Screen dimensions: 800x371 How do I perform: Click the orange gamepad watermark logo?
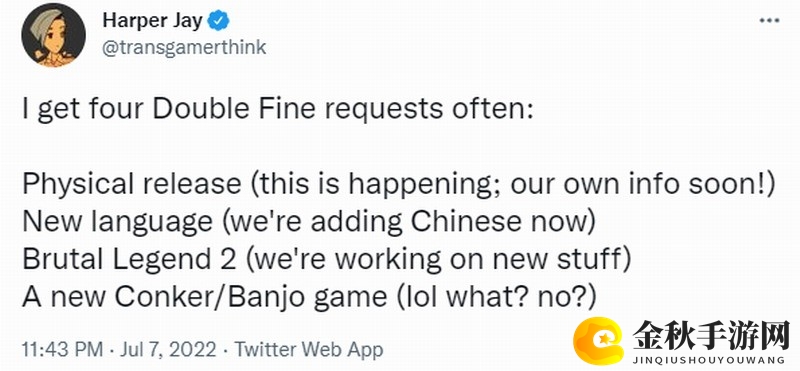tap(598, 340)
